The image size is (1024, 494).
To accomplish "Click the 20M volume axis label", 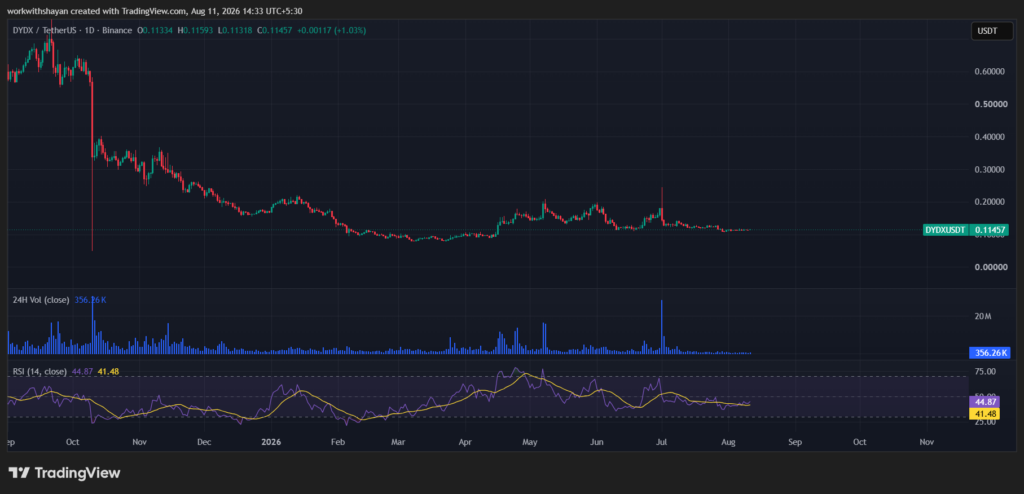I will pyautogui.click(x=984, y=316).
